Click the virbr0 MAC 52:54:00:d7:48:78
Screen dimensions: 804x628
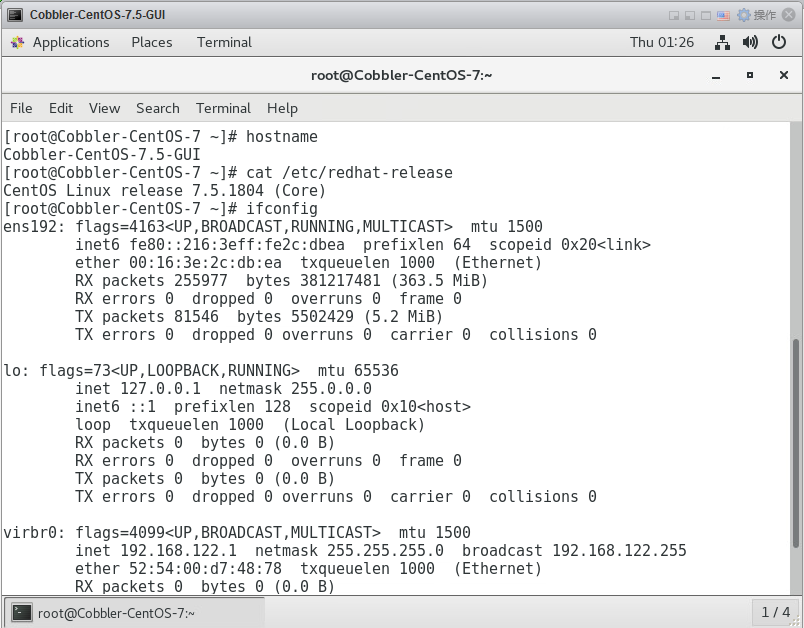tap(205, 569)
